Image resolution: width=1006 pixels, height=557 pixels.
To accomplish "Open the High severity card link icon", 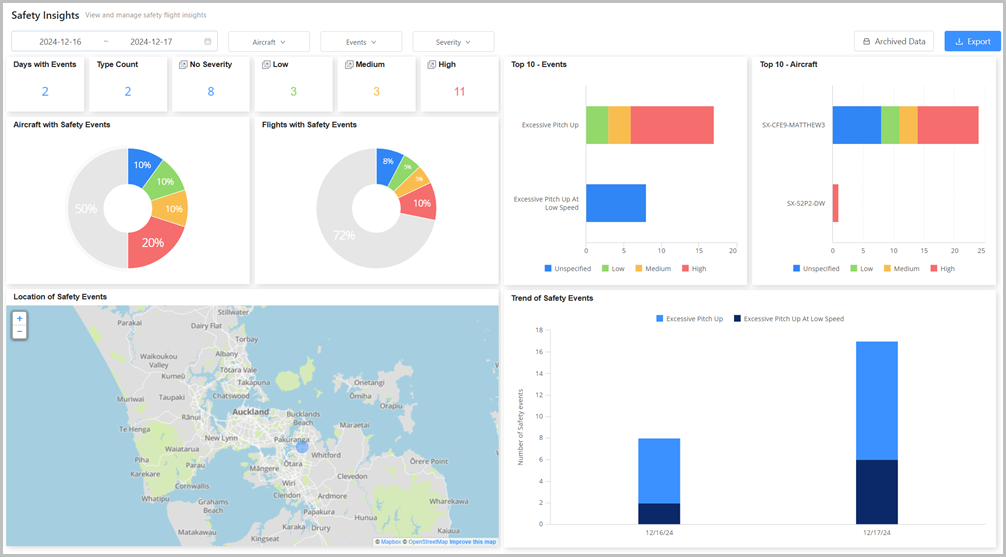I will [x=432, y=65].
